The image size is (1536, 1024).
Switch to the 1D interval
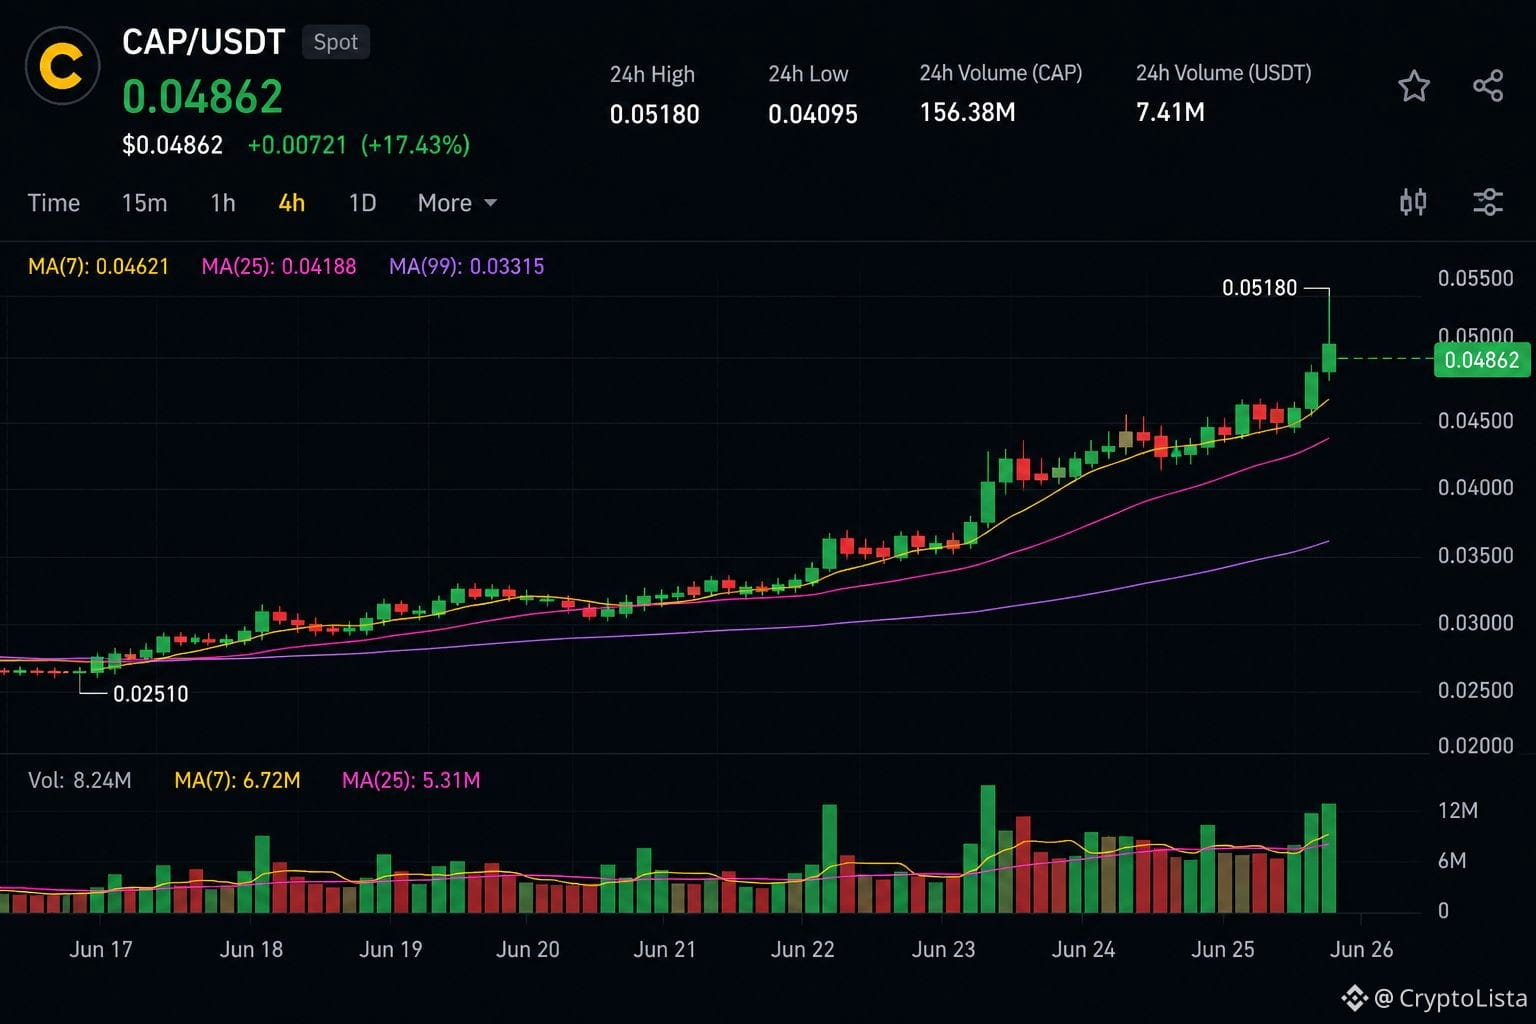[x=362, y=203]
